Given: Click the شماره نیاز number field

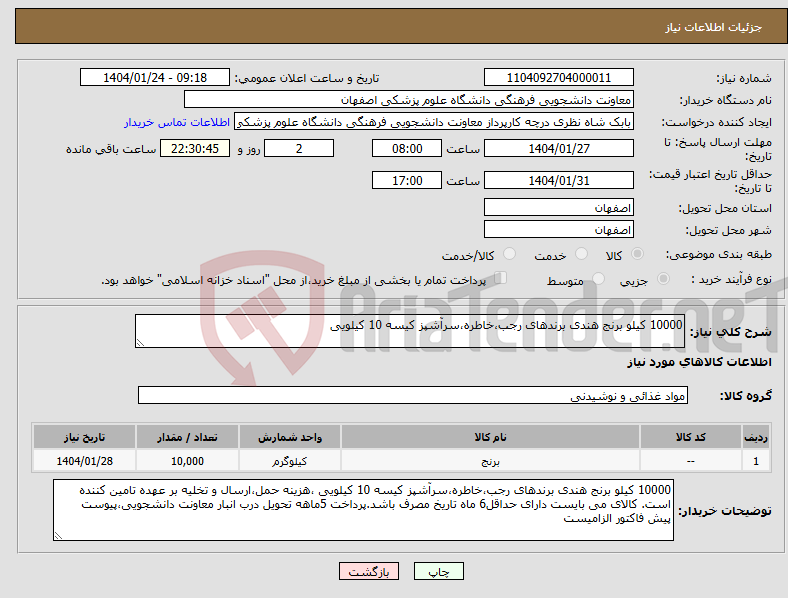Looking at the screenshot, I should 559,78.
